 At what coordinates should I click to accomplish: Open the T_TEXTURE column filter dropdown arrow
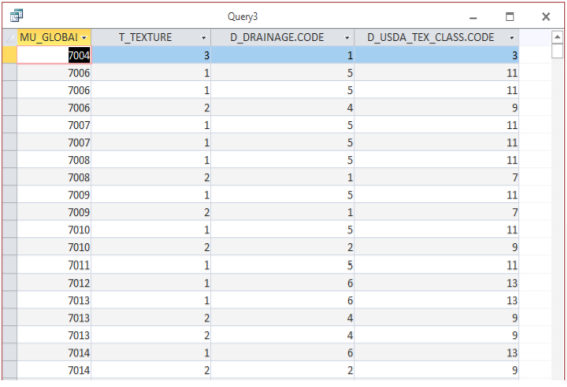coord(204,38)
